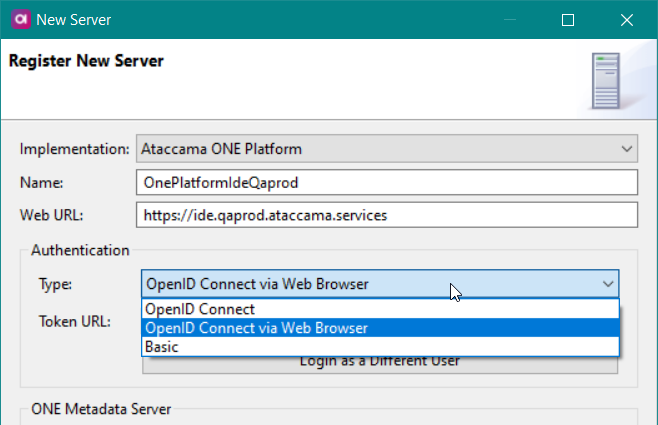The width and height of the screenshot is (658, 425).
Task: Click into the Web URL text field
Action: pyautogui.click(x=385, y=215)
